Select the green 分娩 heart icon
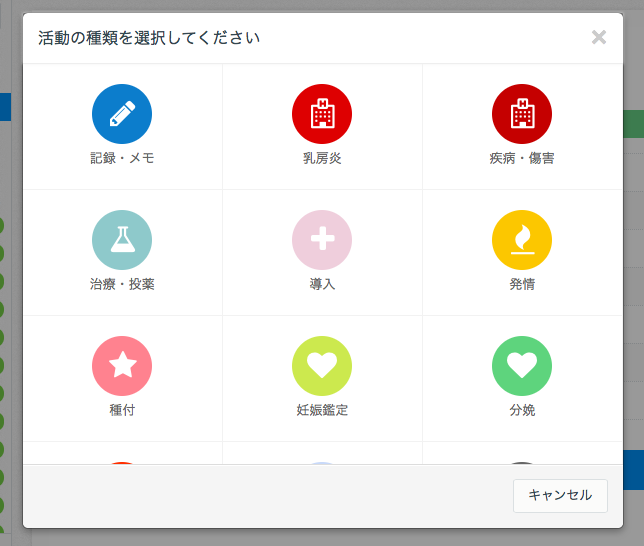The width and height of the screenshot is (644, 546). pyautogui.click(x=522, y=366)
